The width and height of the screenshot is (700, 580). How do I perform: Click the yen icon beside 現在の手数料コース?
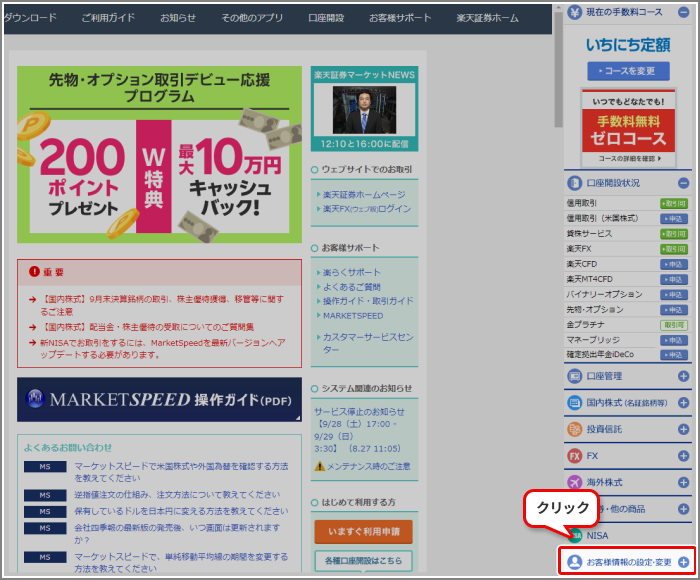574,12
